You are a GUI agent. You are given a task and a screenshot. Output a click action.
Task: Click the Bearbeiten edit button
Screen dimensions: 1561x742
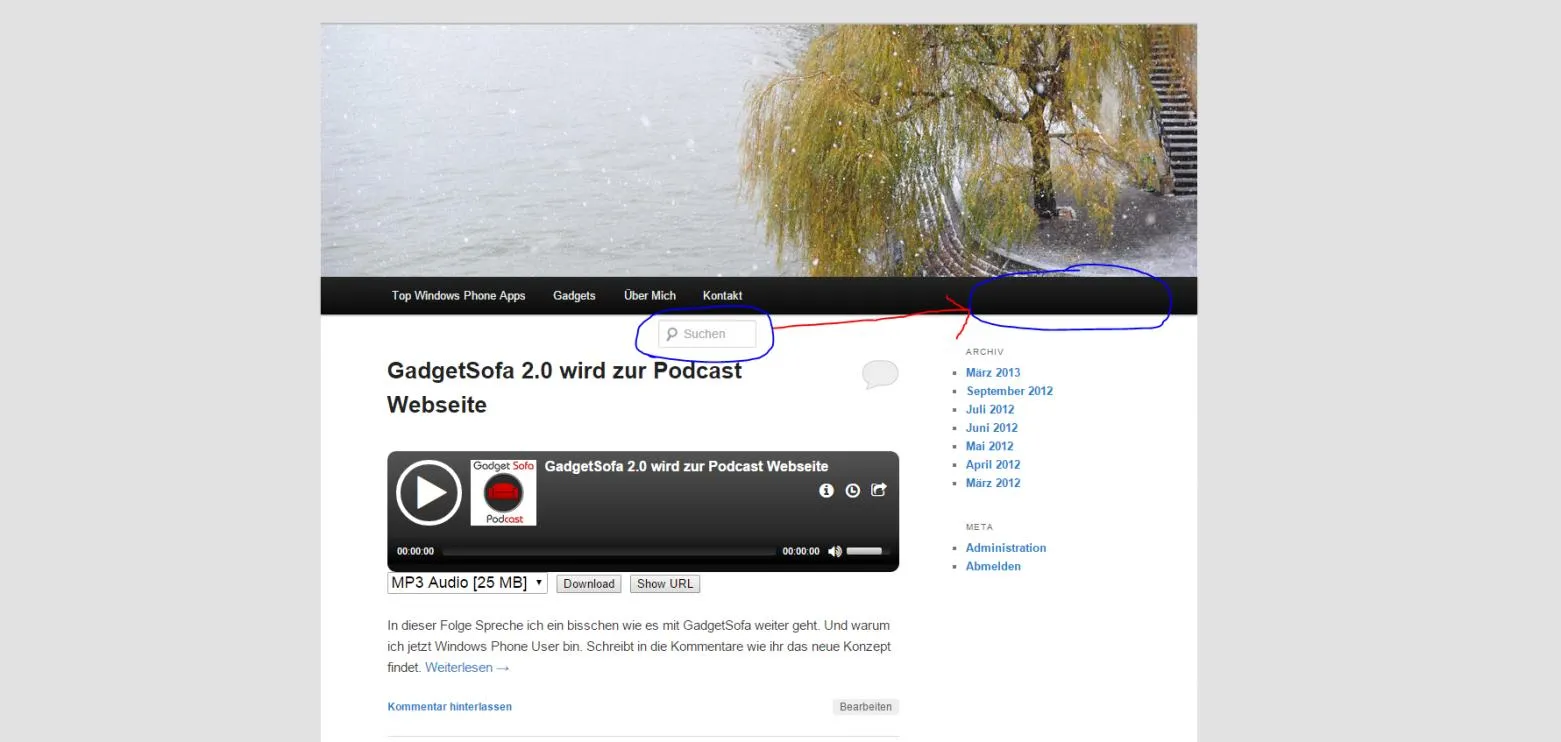point(866,707)
